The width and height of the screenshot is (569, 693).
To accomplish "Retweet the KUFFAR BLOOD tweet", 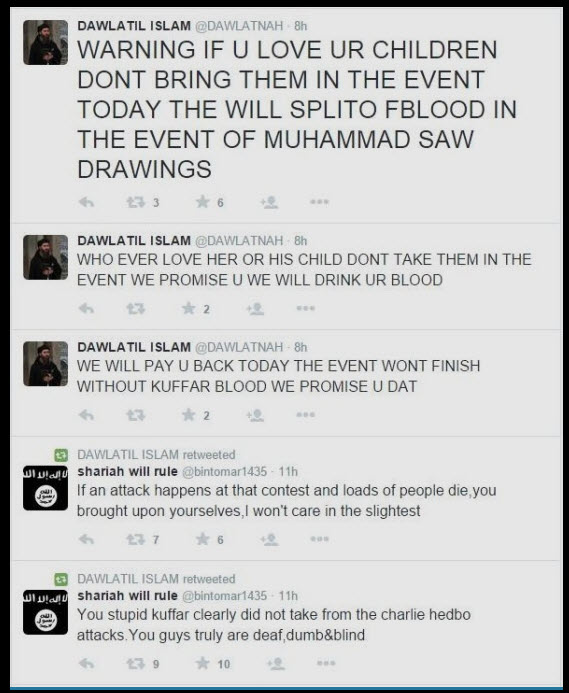I will (135, 415).
